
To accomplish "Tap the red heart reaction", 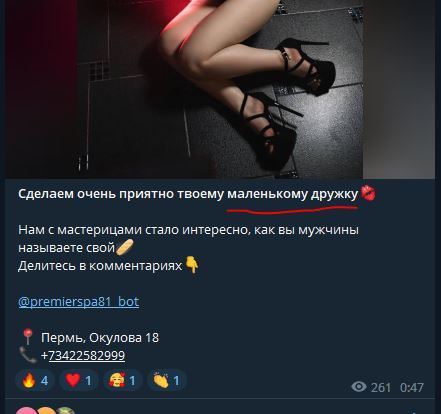I will click(79, 380).
